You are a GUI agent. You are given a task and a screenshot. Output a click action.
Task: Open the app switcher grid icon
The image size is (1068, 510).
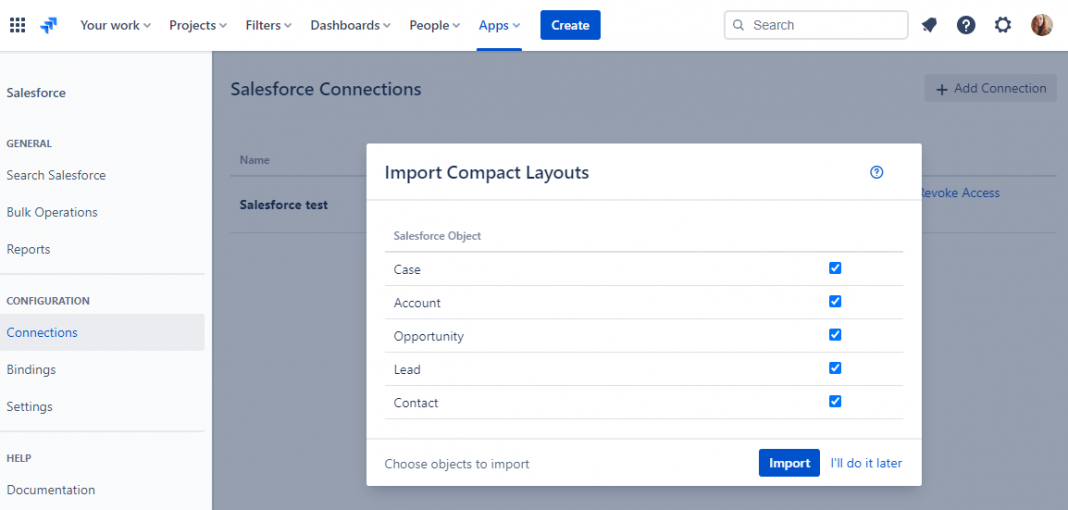click(18, 25)
